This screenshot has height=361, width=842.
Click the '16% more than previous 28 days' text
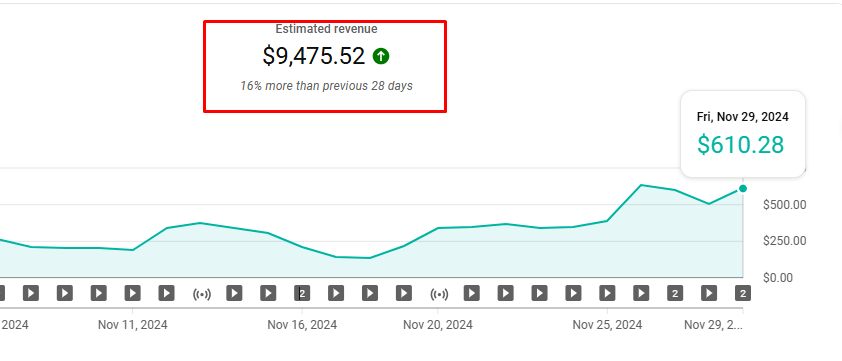pyautogui.click(x=326, y=85)
